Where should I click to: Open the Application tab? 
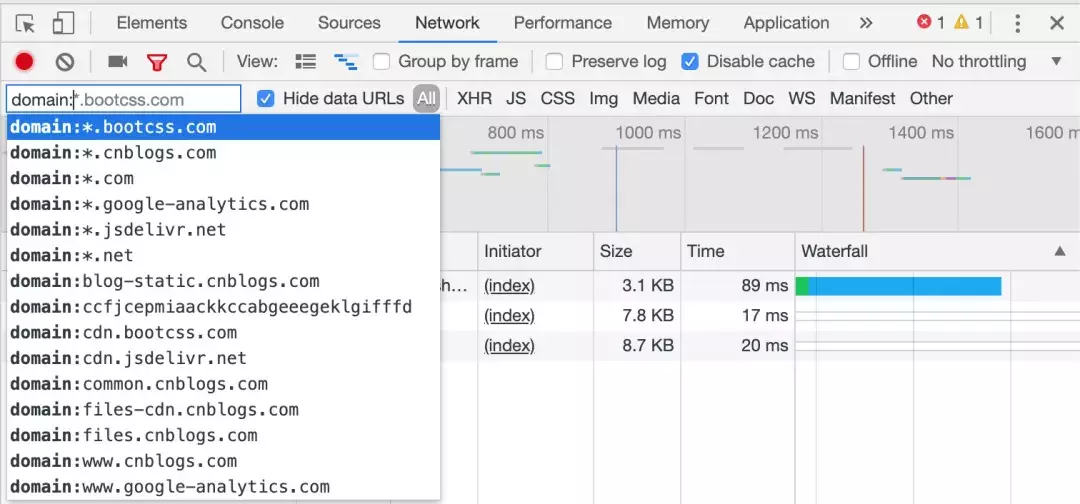click(786, 23)
